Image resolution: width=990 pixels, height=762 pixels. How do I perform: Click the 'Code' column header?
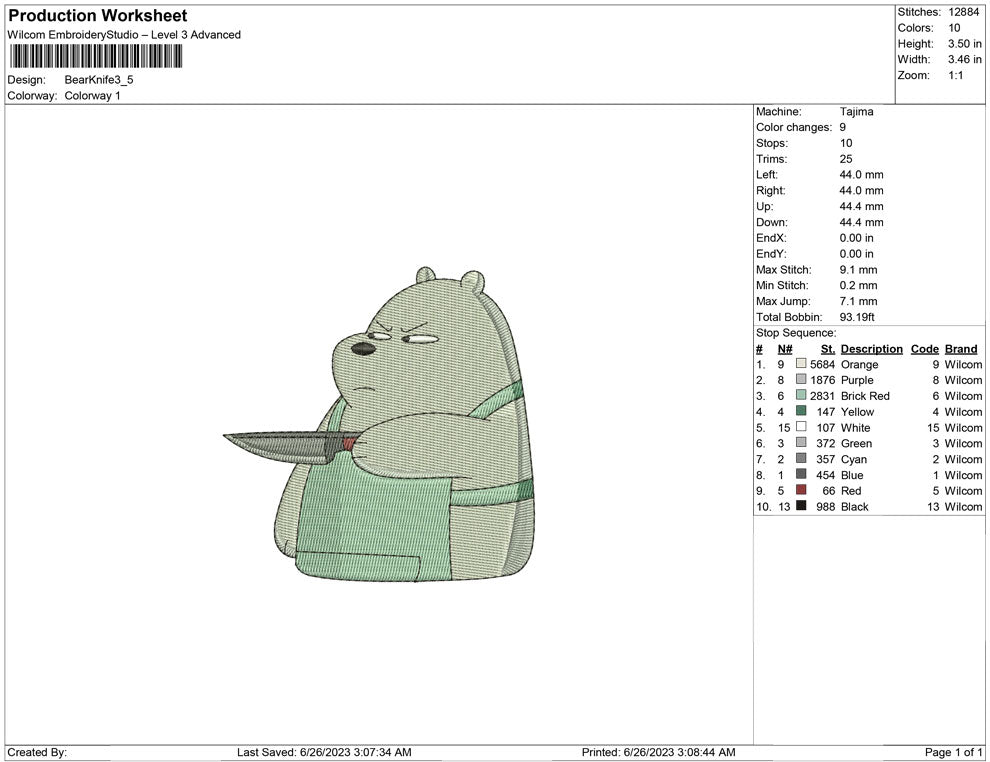tap(925, 349)
